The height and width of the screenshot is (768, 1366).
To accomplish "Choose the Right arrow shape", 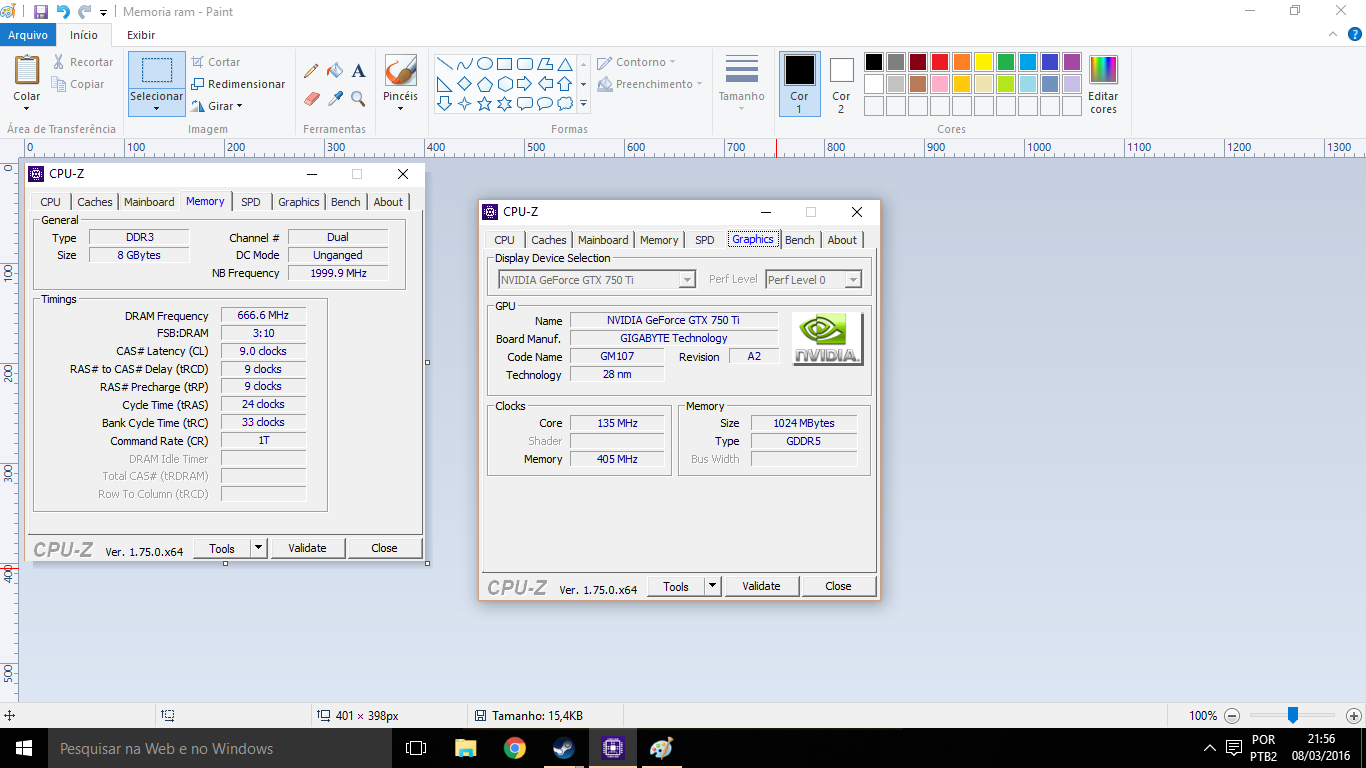I will click(525, 84).
